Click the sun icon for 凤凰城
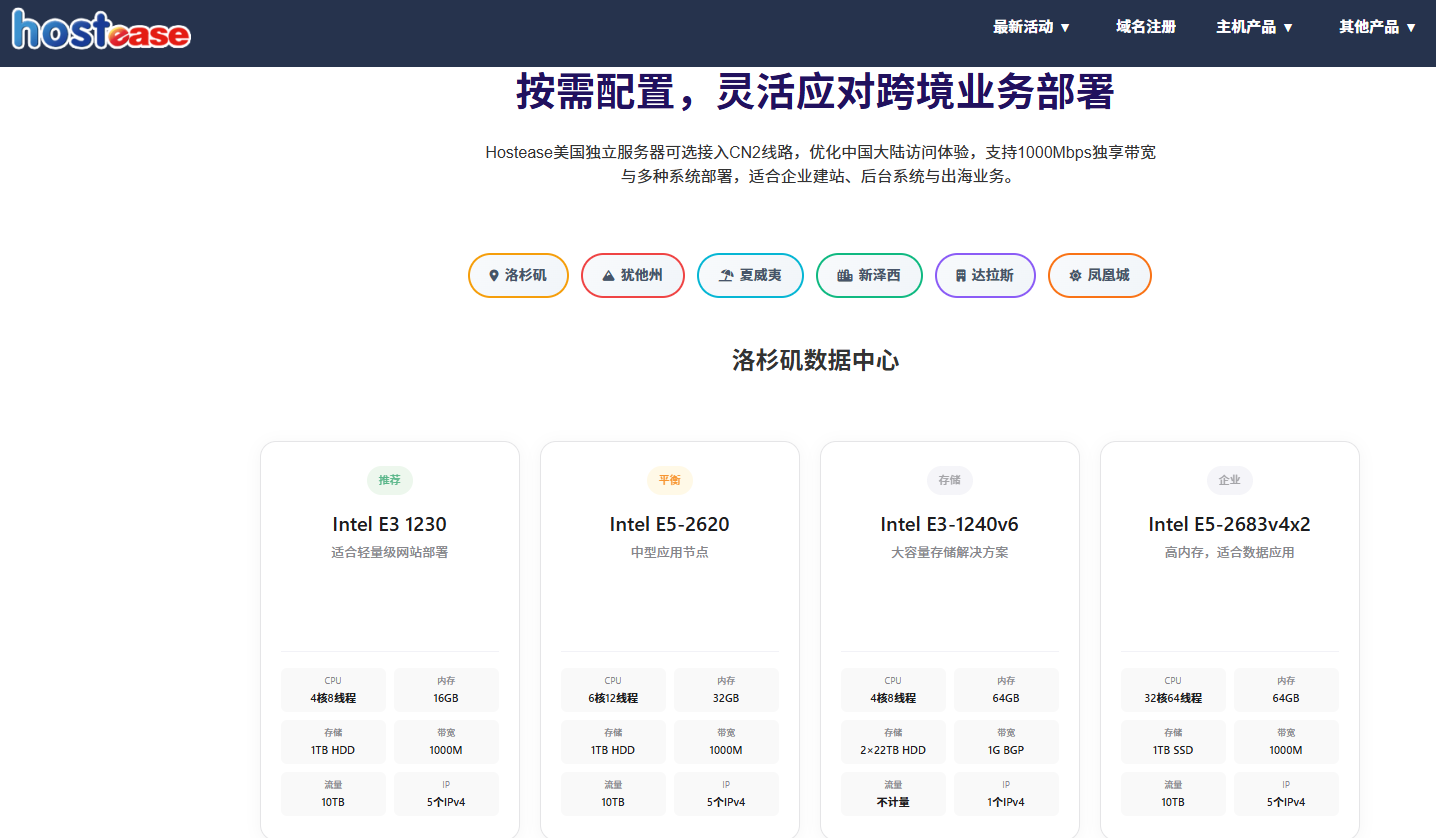 pos(1075,276)
